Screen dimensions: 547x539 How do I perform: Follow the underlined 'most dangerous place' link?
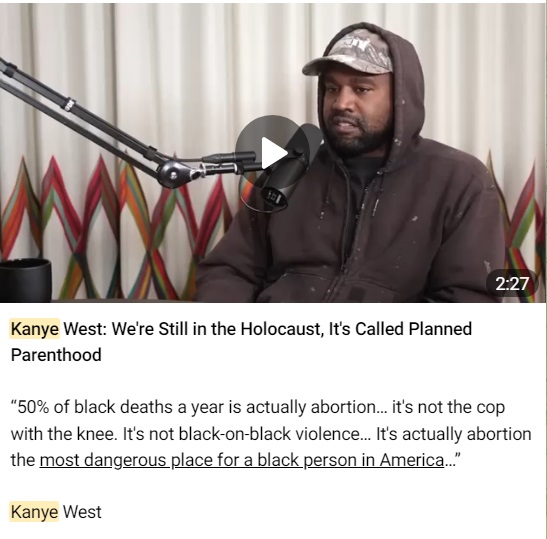click(x=242, y=460)
